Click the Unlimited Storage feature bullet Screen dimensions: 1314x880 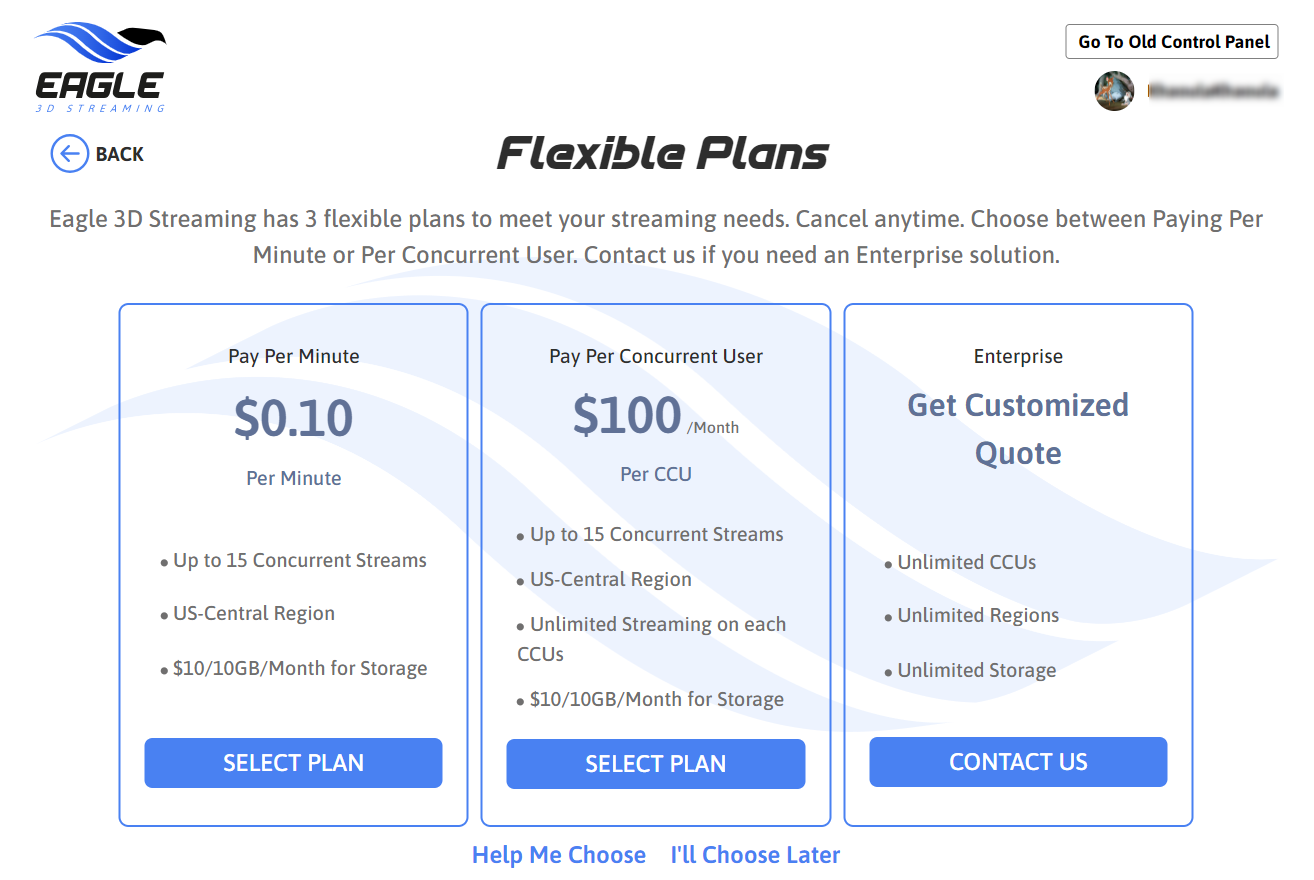[x=976, y=670]
